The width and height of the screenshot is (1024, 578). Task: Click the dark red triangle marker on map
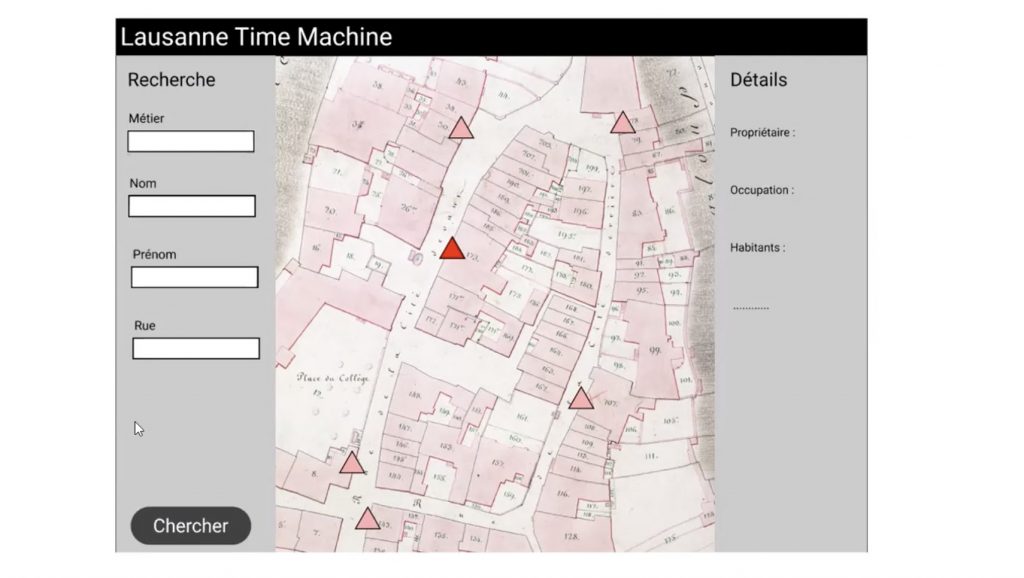pyautogui.click(x=453, y=250)
